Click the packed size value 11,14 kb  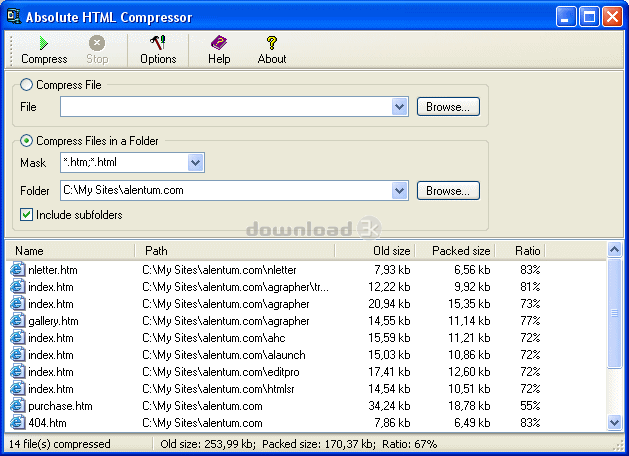click(469, 321)
